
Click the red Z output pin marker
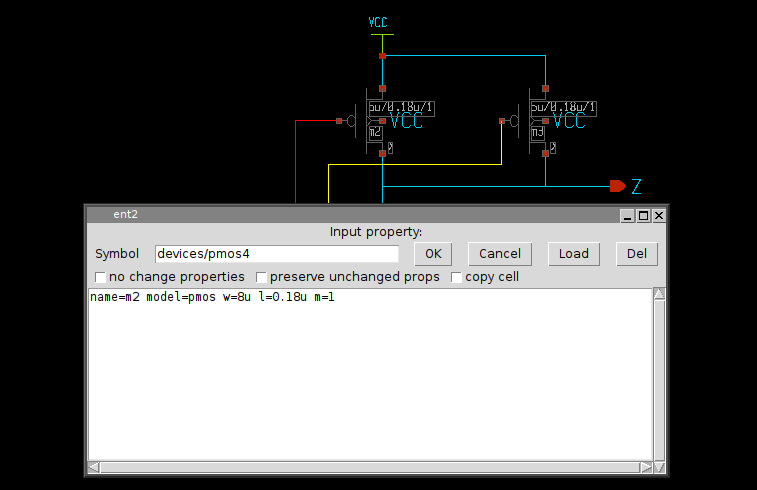point(617,186)
